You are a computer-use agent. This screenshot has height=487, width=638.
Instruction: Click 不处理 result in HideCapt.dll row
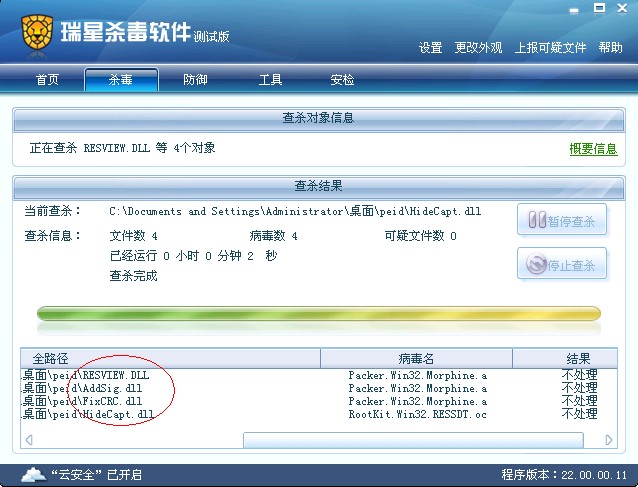[579, 414]
